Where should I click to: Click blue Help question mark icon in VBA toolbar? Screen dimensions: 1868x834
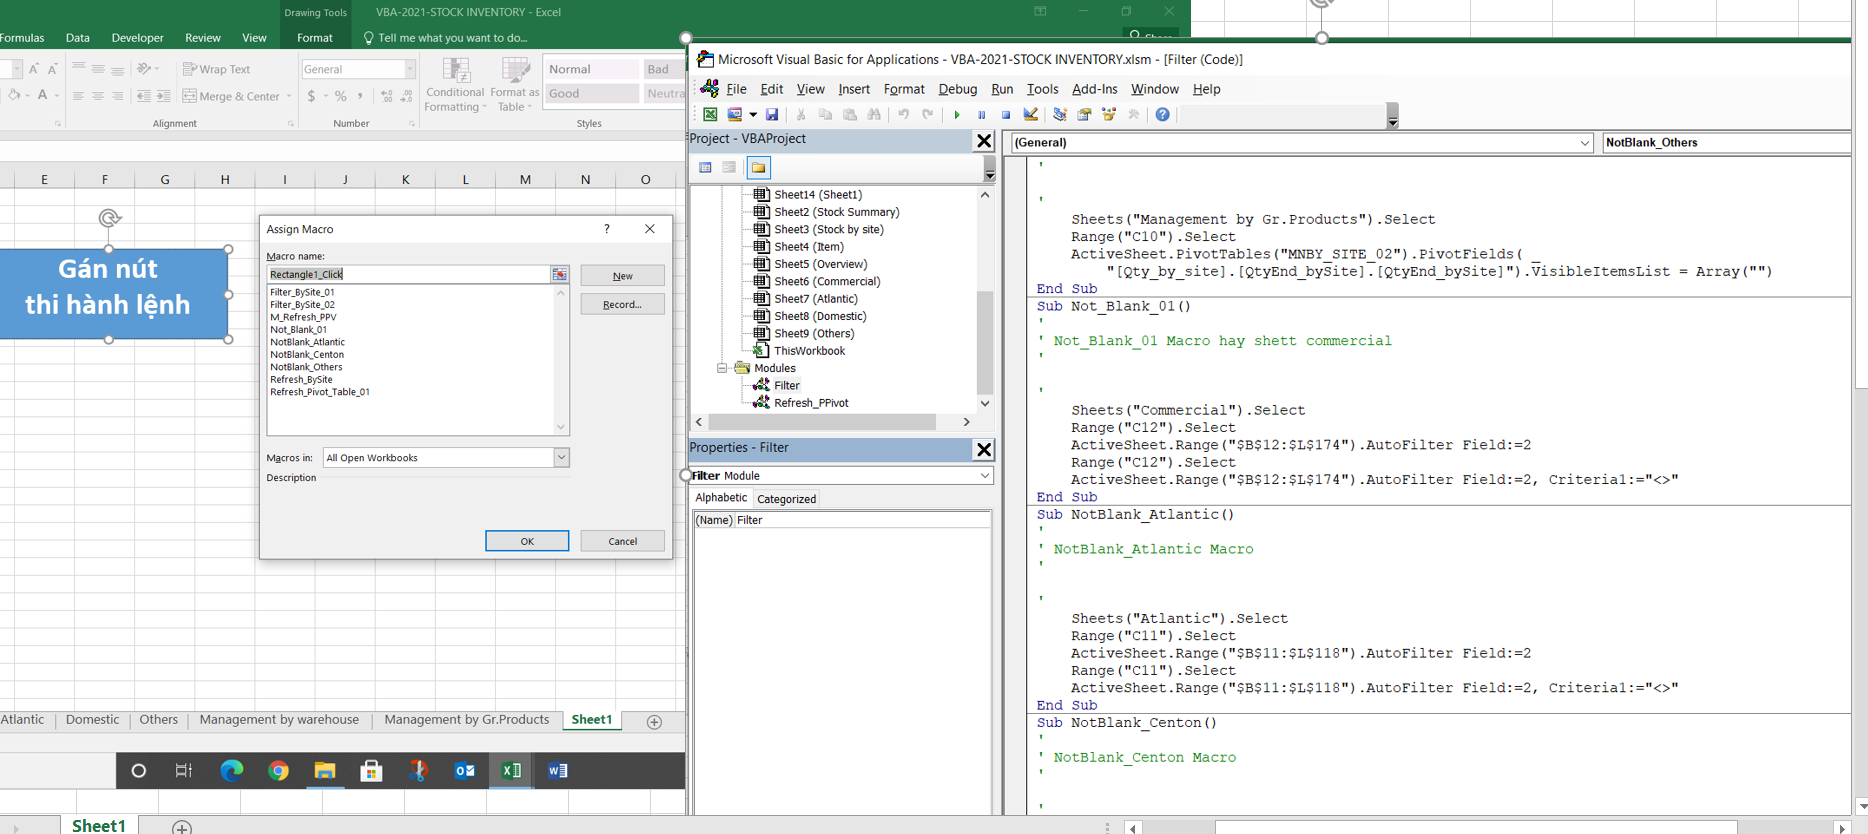pyautogui.click(x=1162, y=115)
